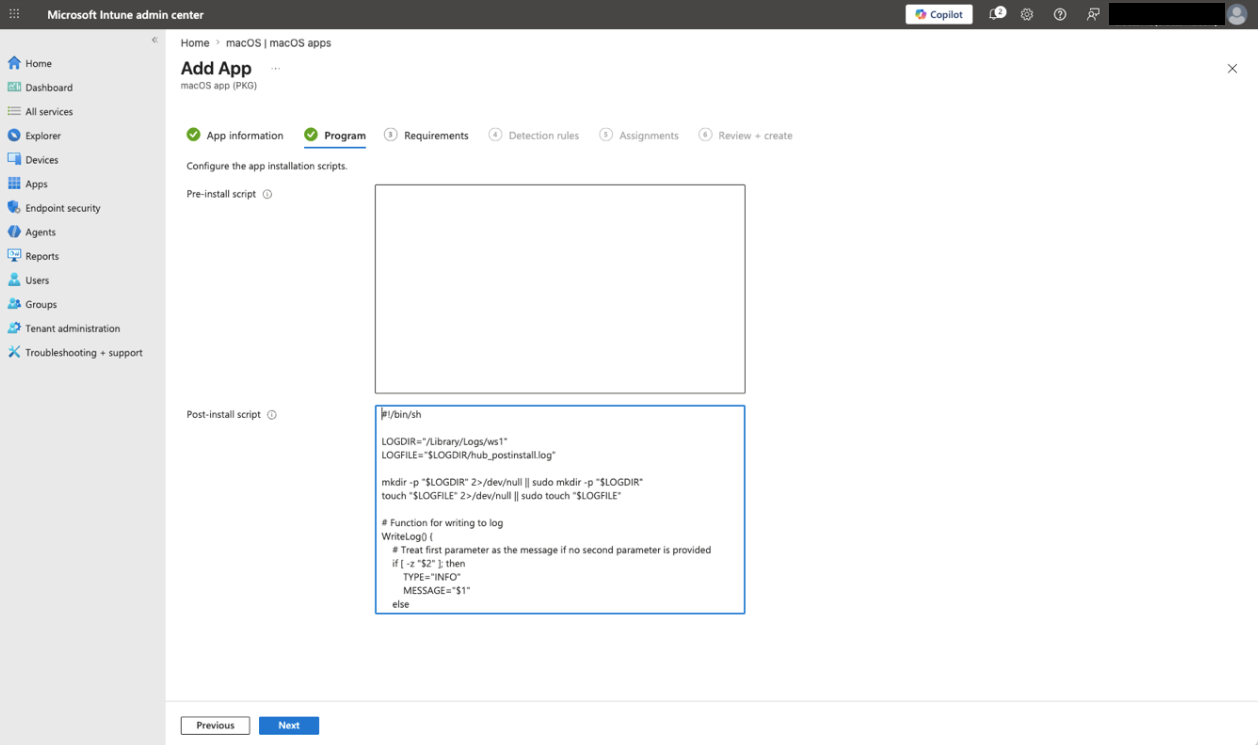Click the '#!/bin/sh' line in script
The width and height of the screenshot is (1258, 745).
tap(401, 414)
